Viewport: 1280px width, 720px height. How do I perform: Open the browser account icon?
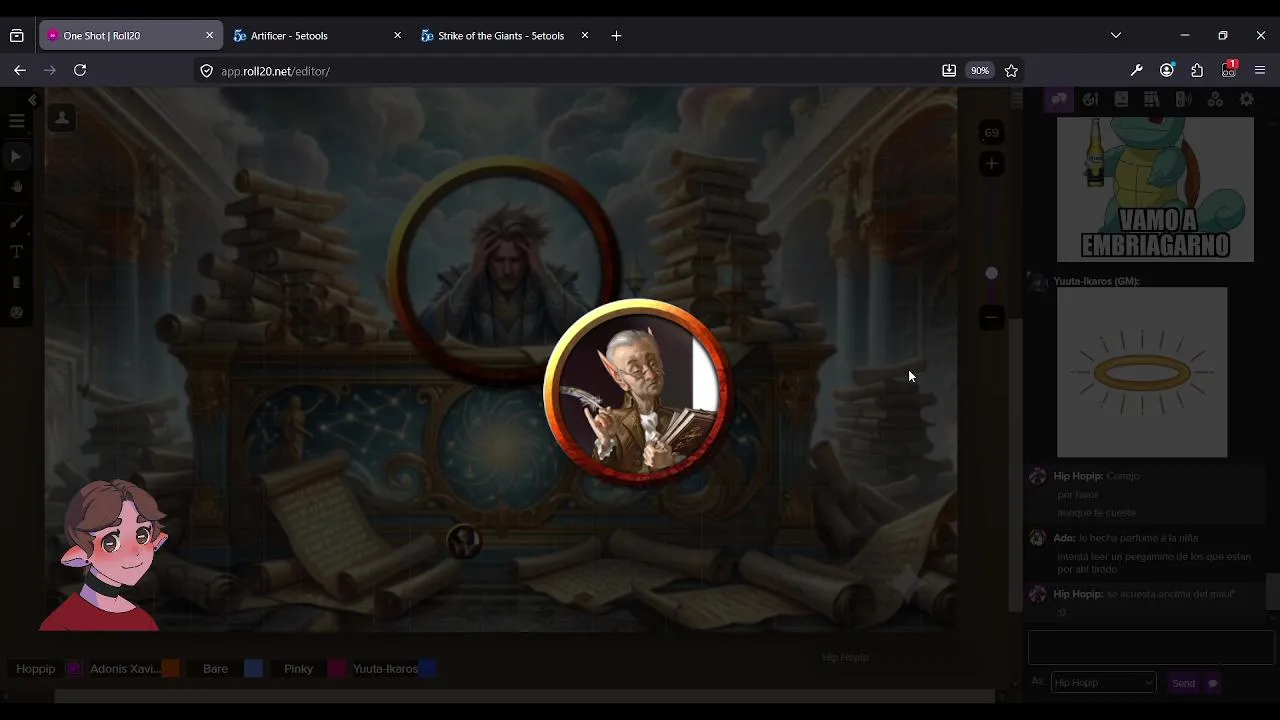[x=1167, y=71]
